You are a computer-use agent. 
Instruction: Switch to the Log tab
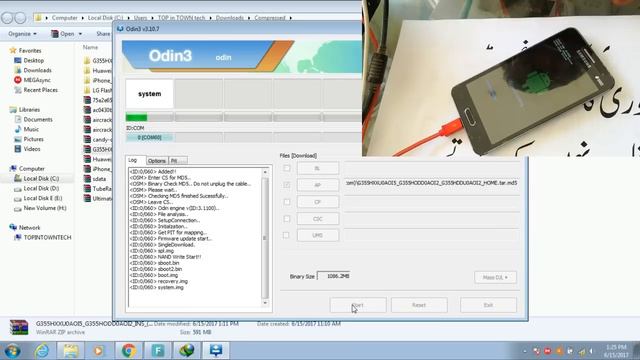[x=135, y=160]
